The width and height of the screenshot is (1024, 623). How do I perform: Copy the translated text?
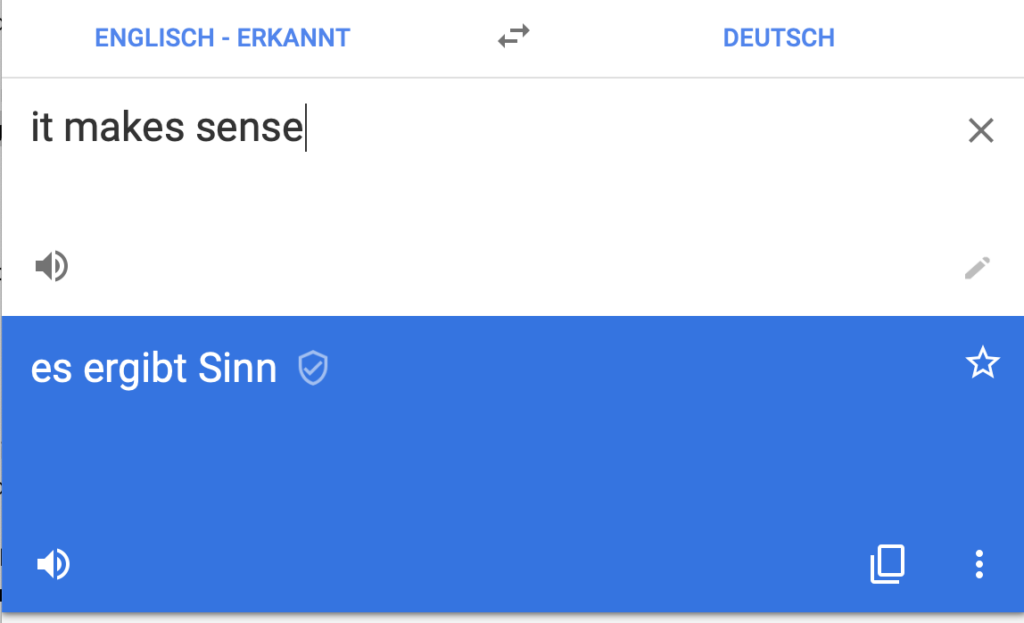(x=887, y=564)
